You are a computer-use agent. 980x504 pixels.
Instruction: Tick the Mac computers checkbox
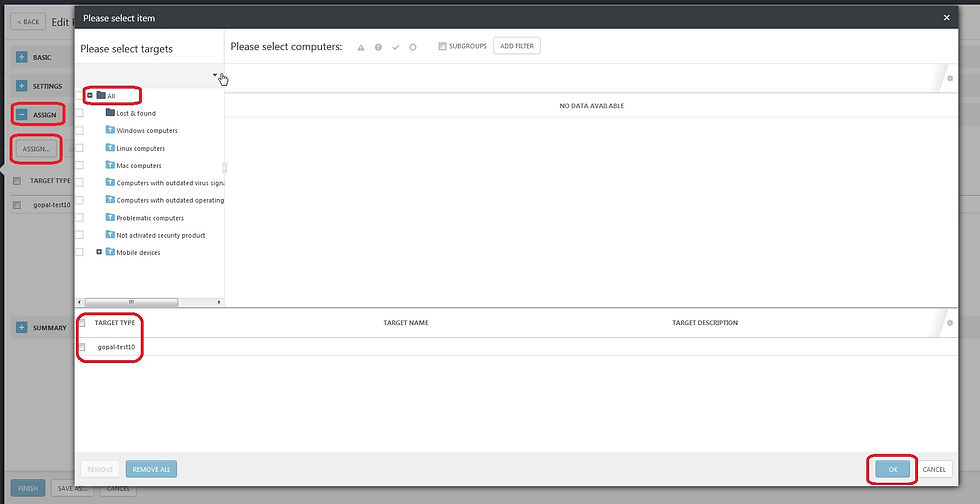pos(79,166)
